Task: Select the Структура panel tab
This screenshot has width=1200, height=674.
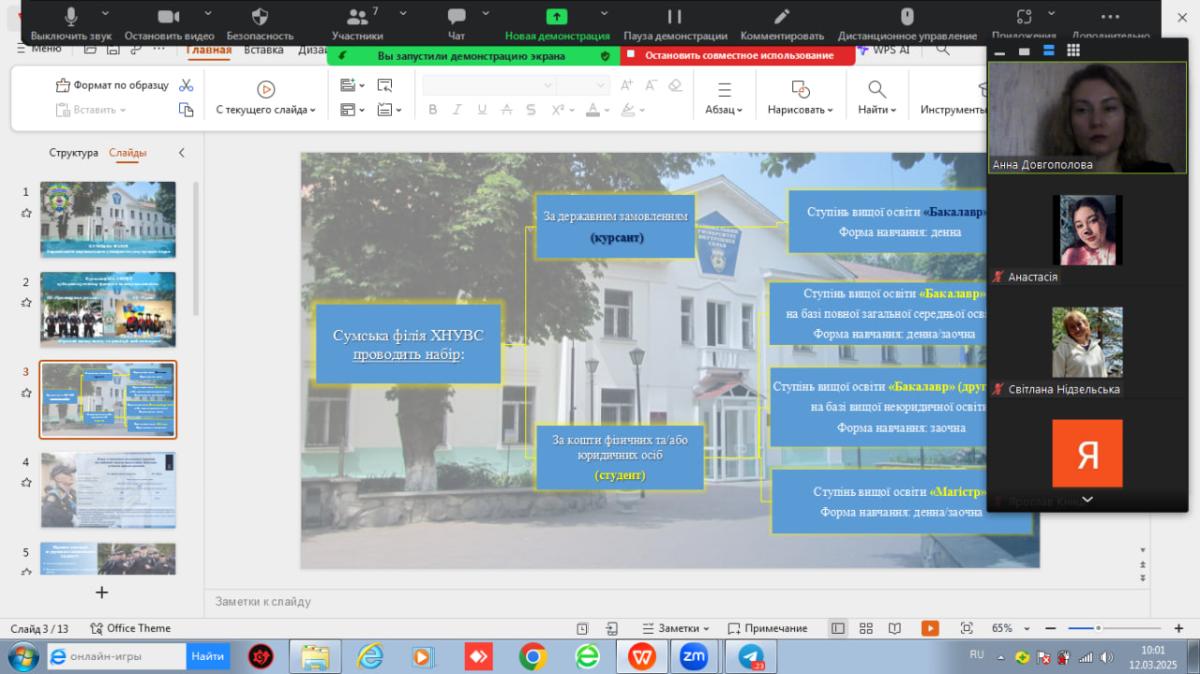Action: [x=73, y=153]
